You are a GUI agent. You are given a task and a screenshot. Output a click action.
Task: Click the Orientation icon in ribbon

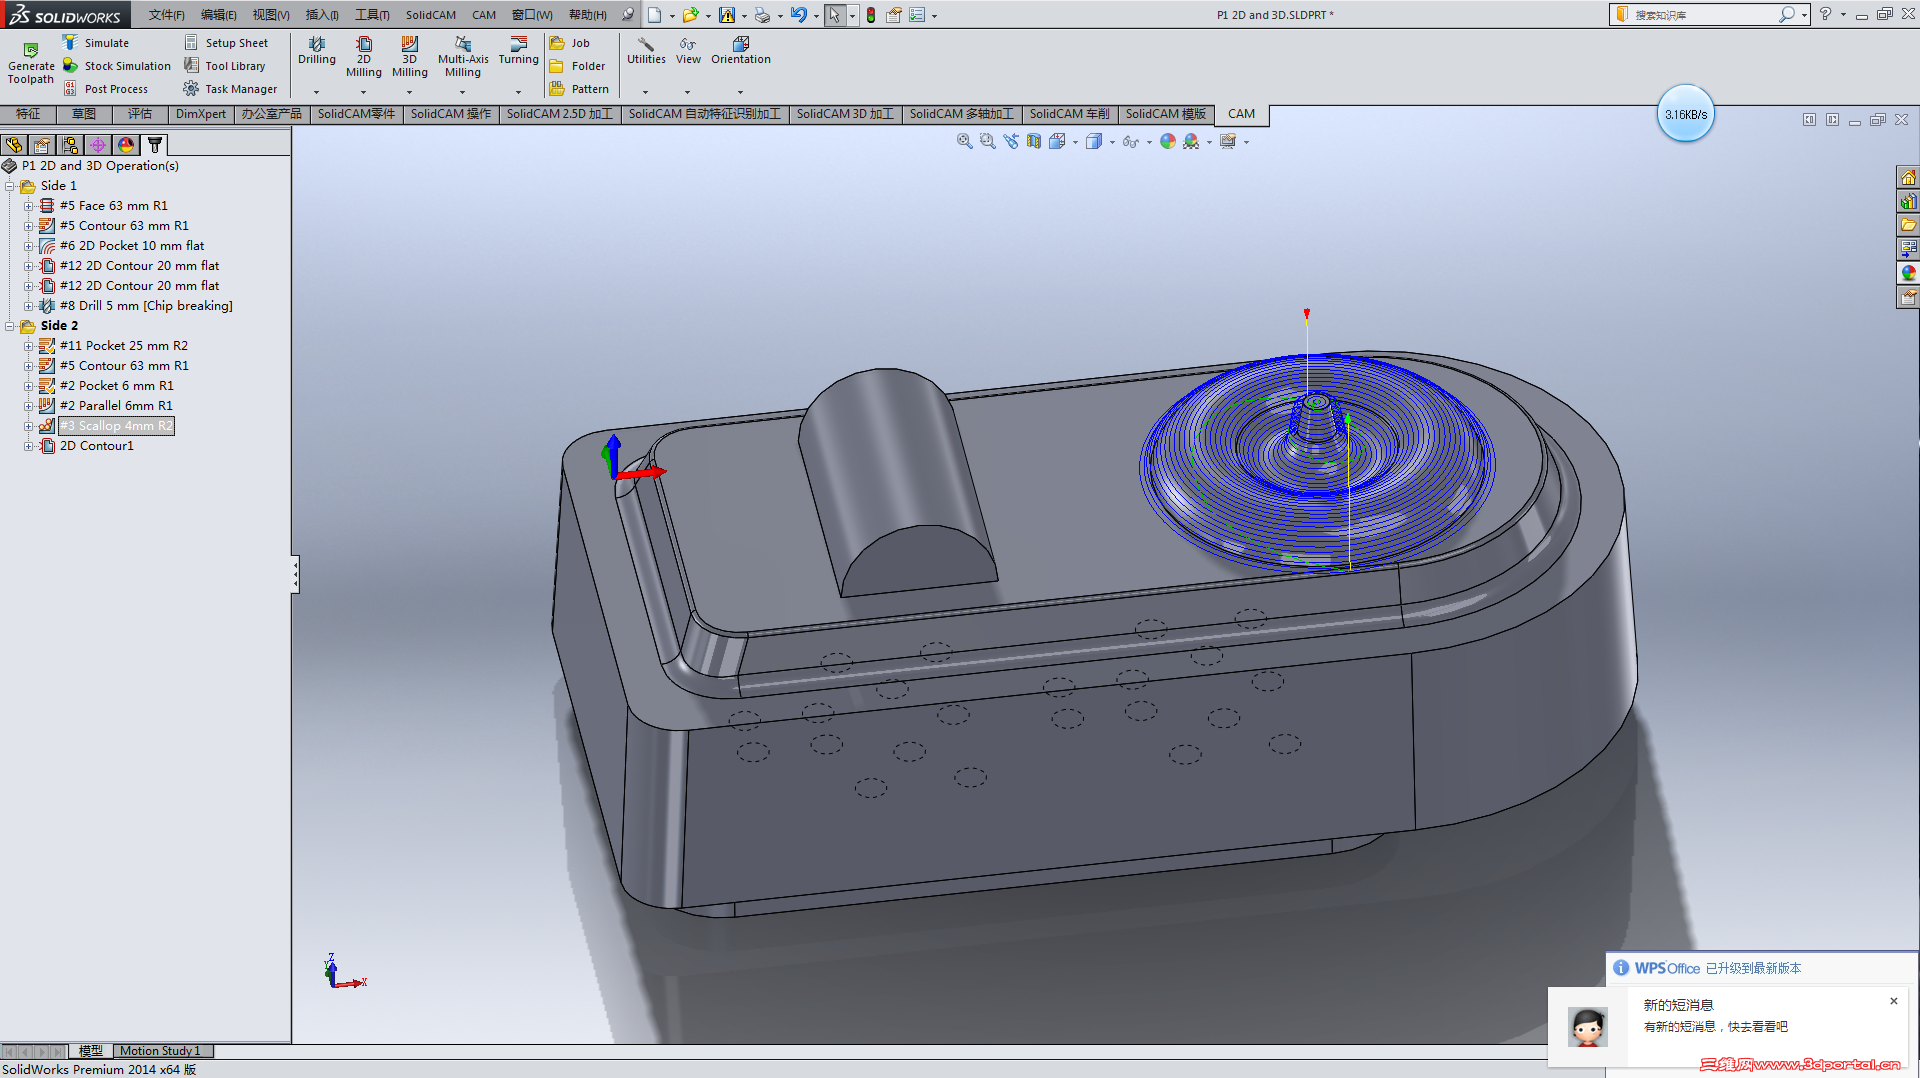click(741, 44)
